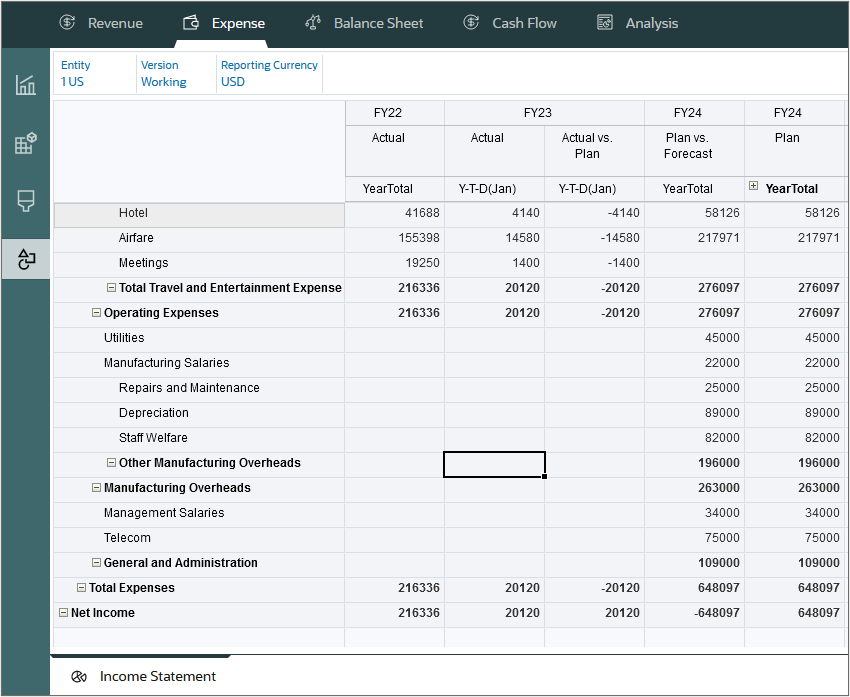Collapse the Operating Expenses row
This screenshot has height=697, width=850.
pyautogui.click(x=96, y=313)
